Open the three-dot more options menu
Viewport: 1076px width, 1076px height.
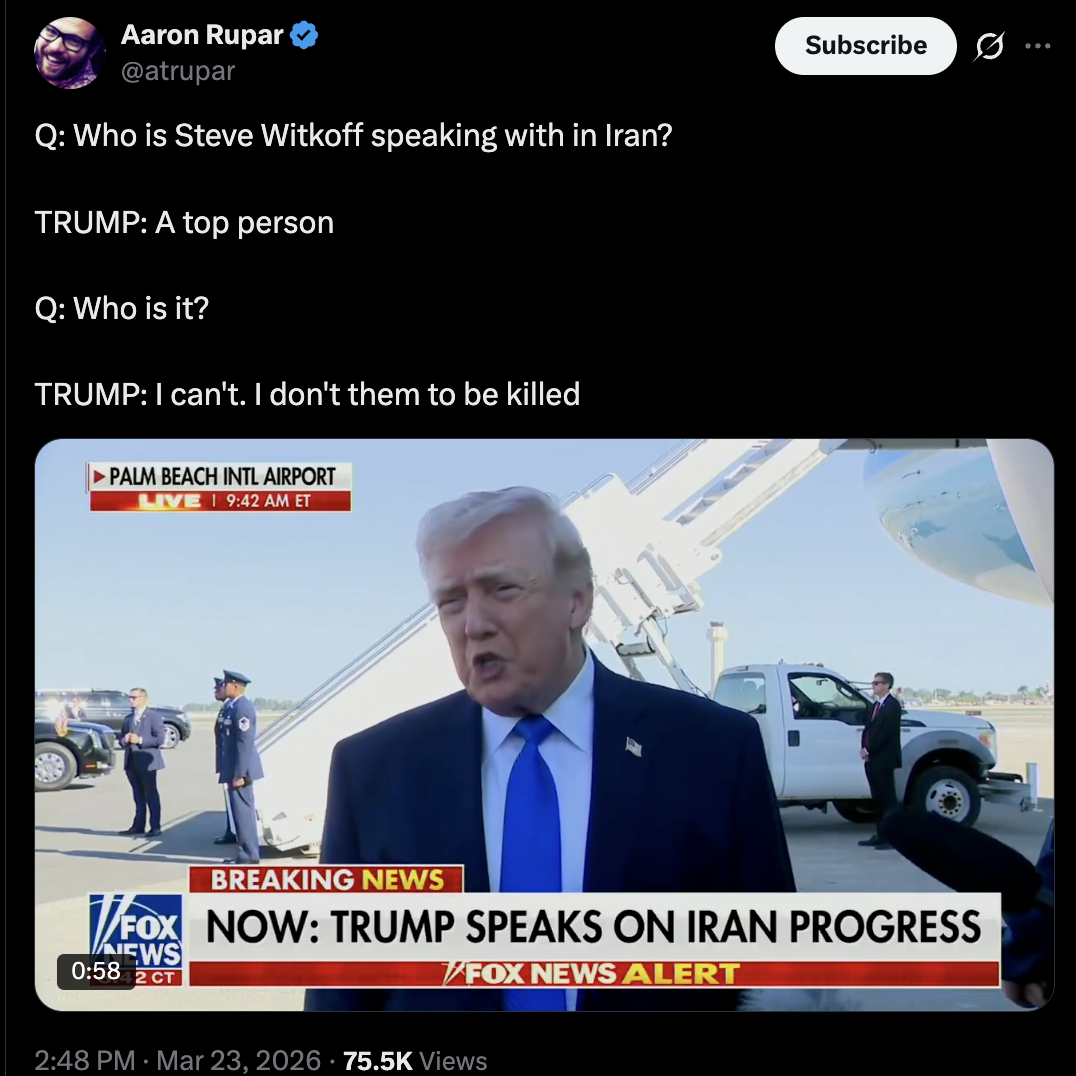coord(1037,46)
